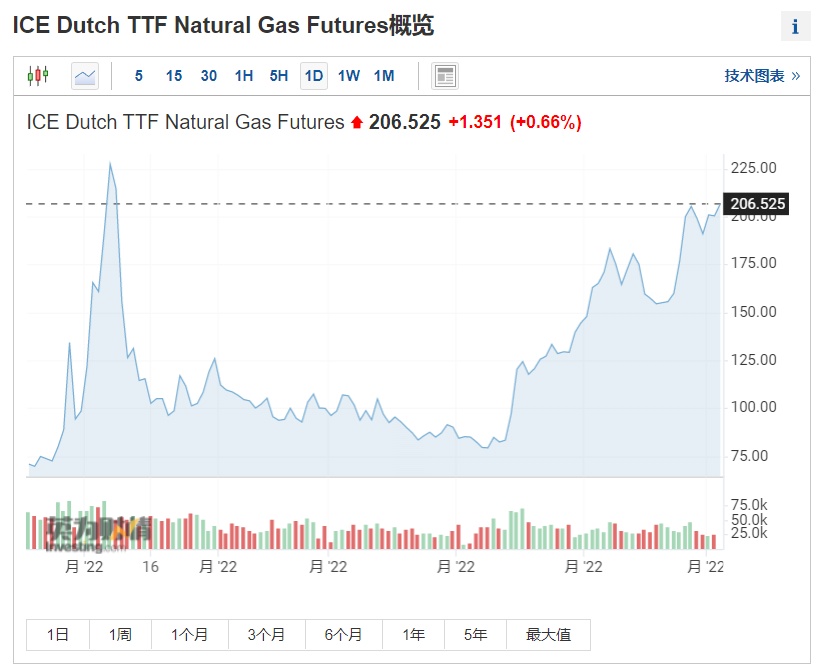
Task: Select the 1H interval
Action: point(244,75)
